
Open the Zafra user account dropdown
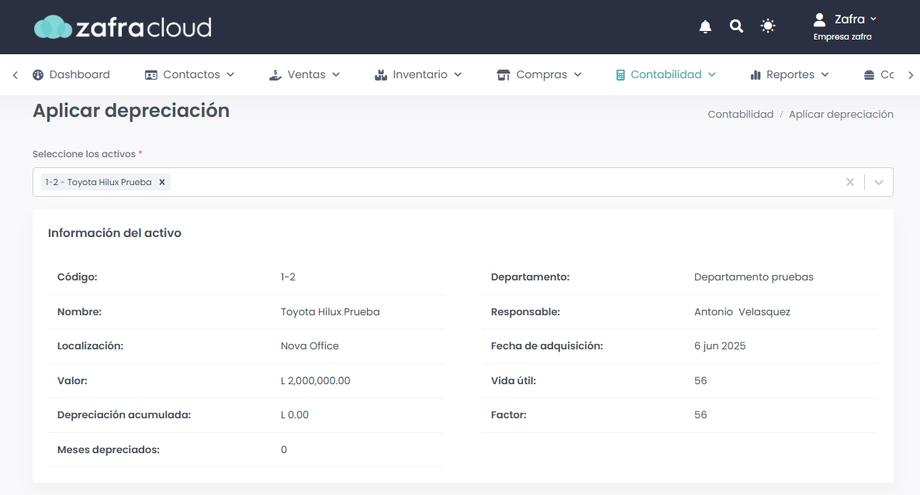pyautogui.click(x=853, y=19)
